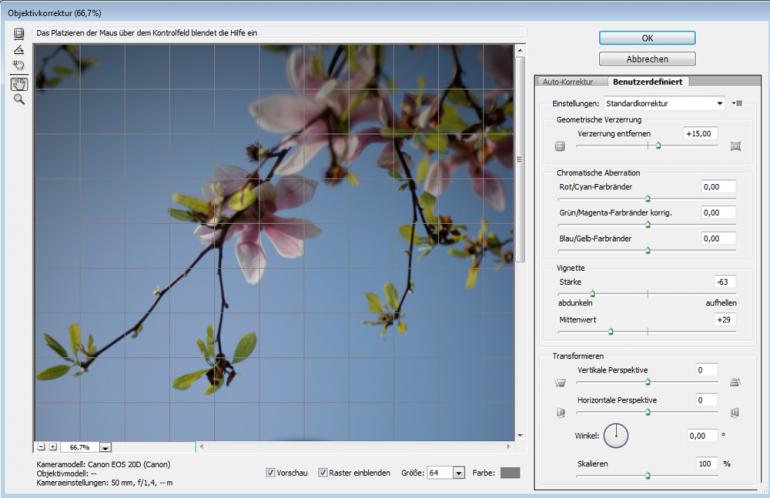The height and width of the screenshot is (498, 770).
Task: Open the Größe grid size dropdown
Action: point(459,473)
